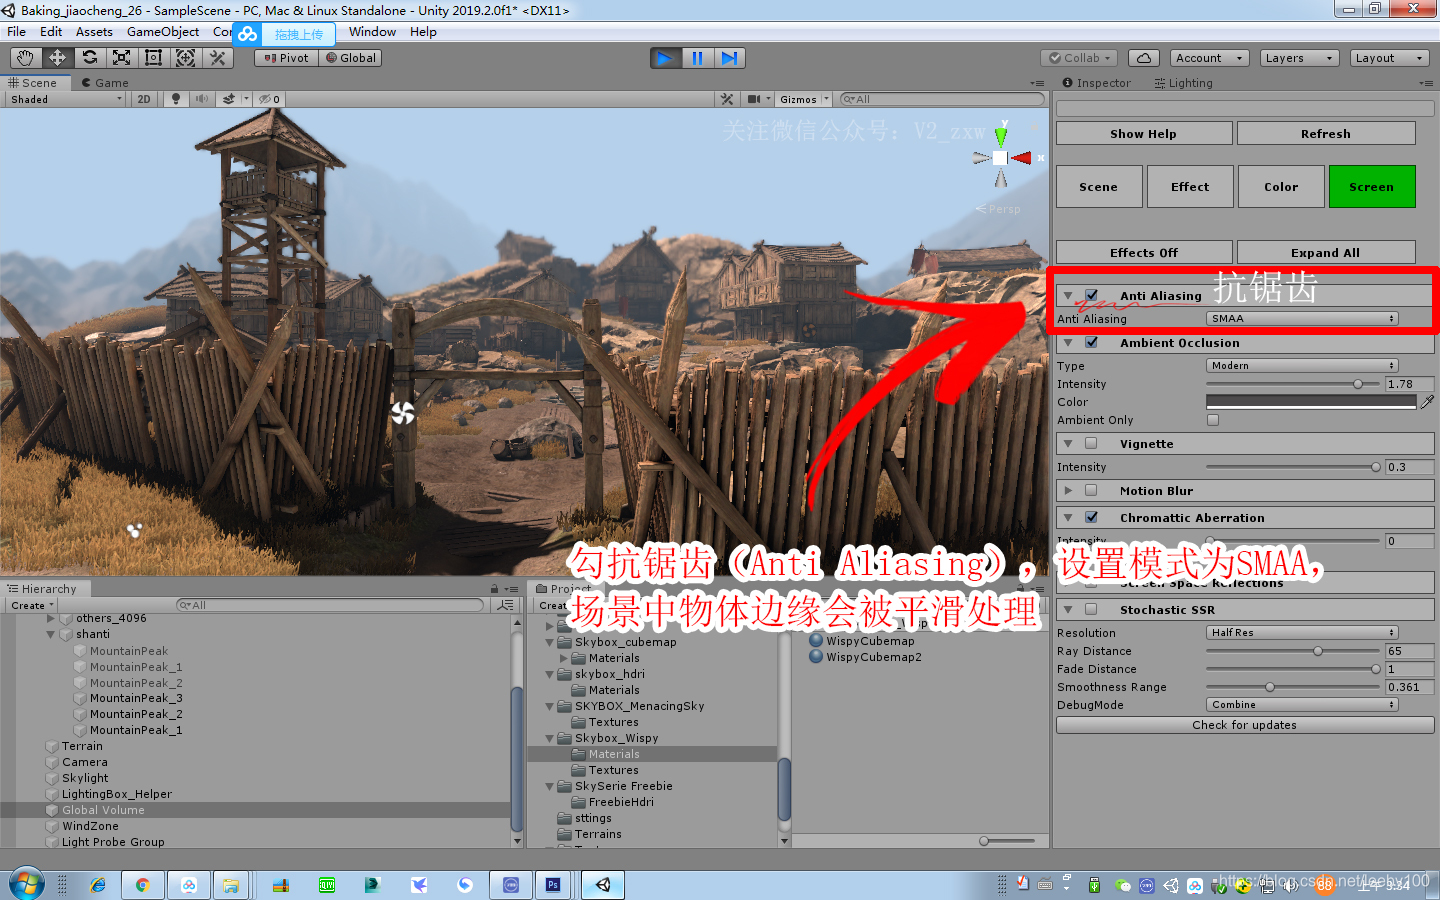Open the Window menu
The height and width of the screenshot is (900, 1440).
372,32
